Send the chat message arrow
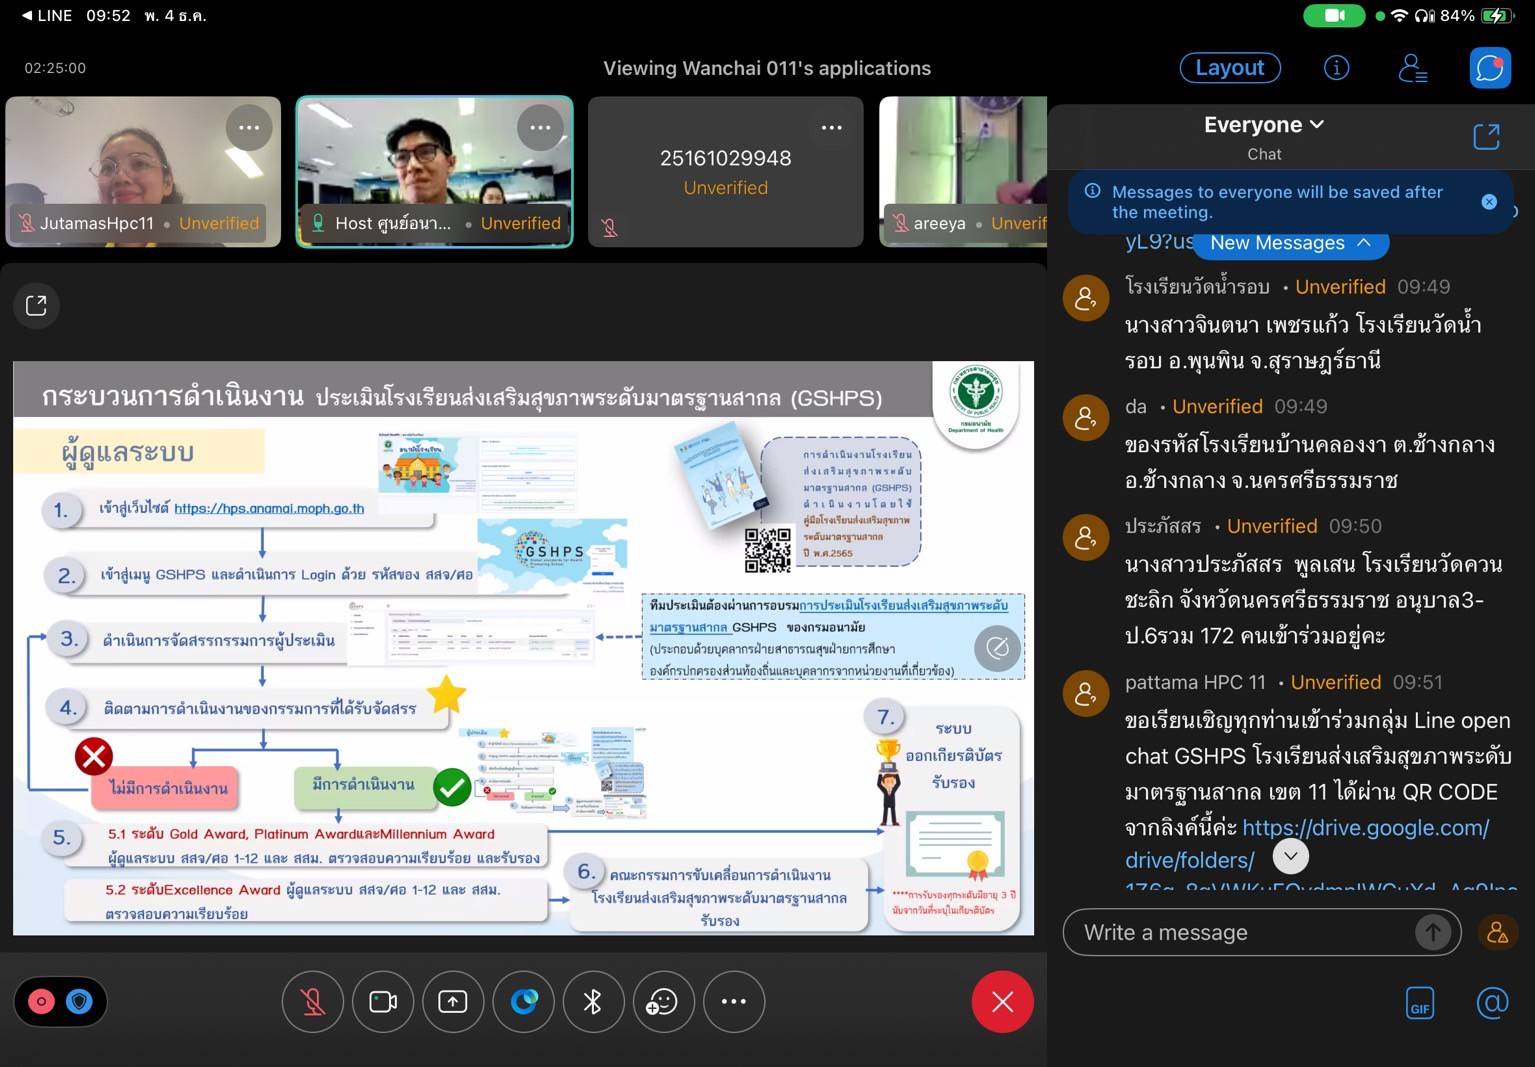Viewport: 1535px width, 1067px height. point(1433,932)
